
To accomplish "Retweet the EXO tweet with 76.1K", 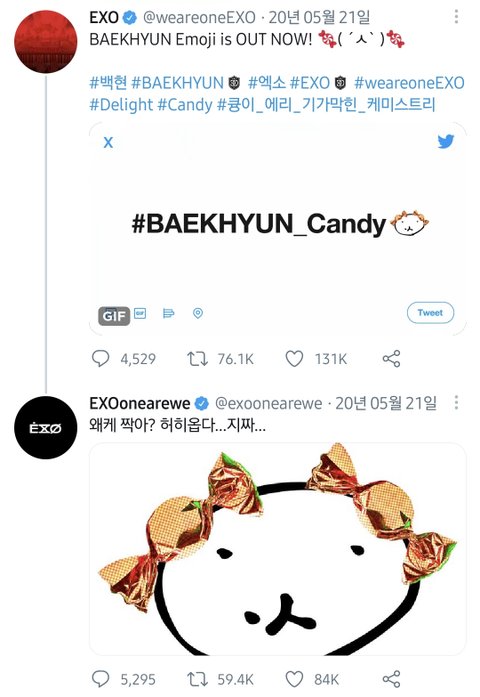I will point(197,359).
